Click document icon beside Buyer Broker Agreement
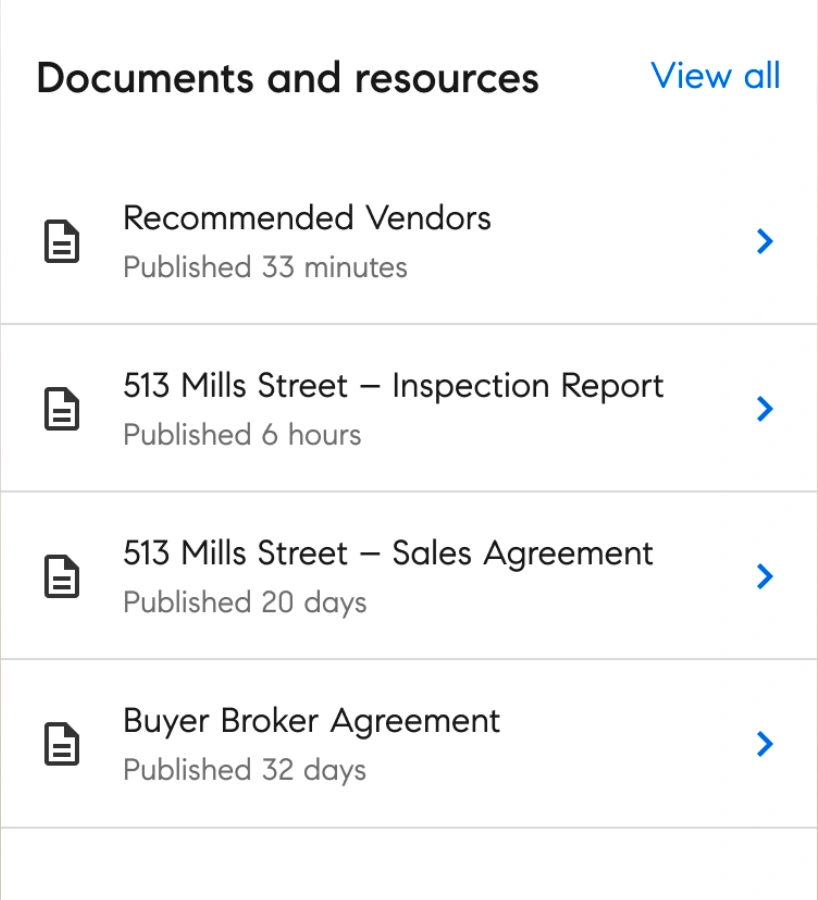 (x=62, y=745)
